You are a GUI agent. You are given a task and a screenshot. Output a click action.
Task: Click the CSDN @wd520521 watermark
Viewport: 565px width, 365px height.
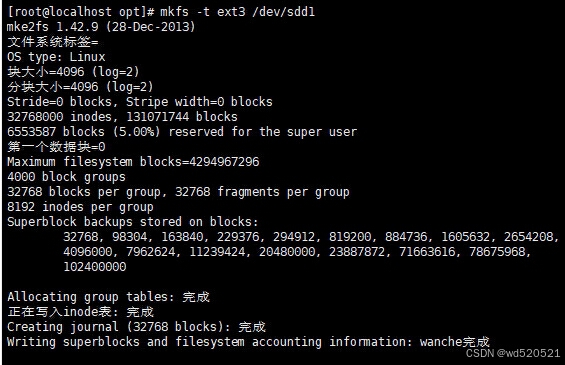pos(513,353)
